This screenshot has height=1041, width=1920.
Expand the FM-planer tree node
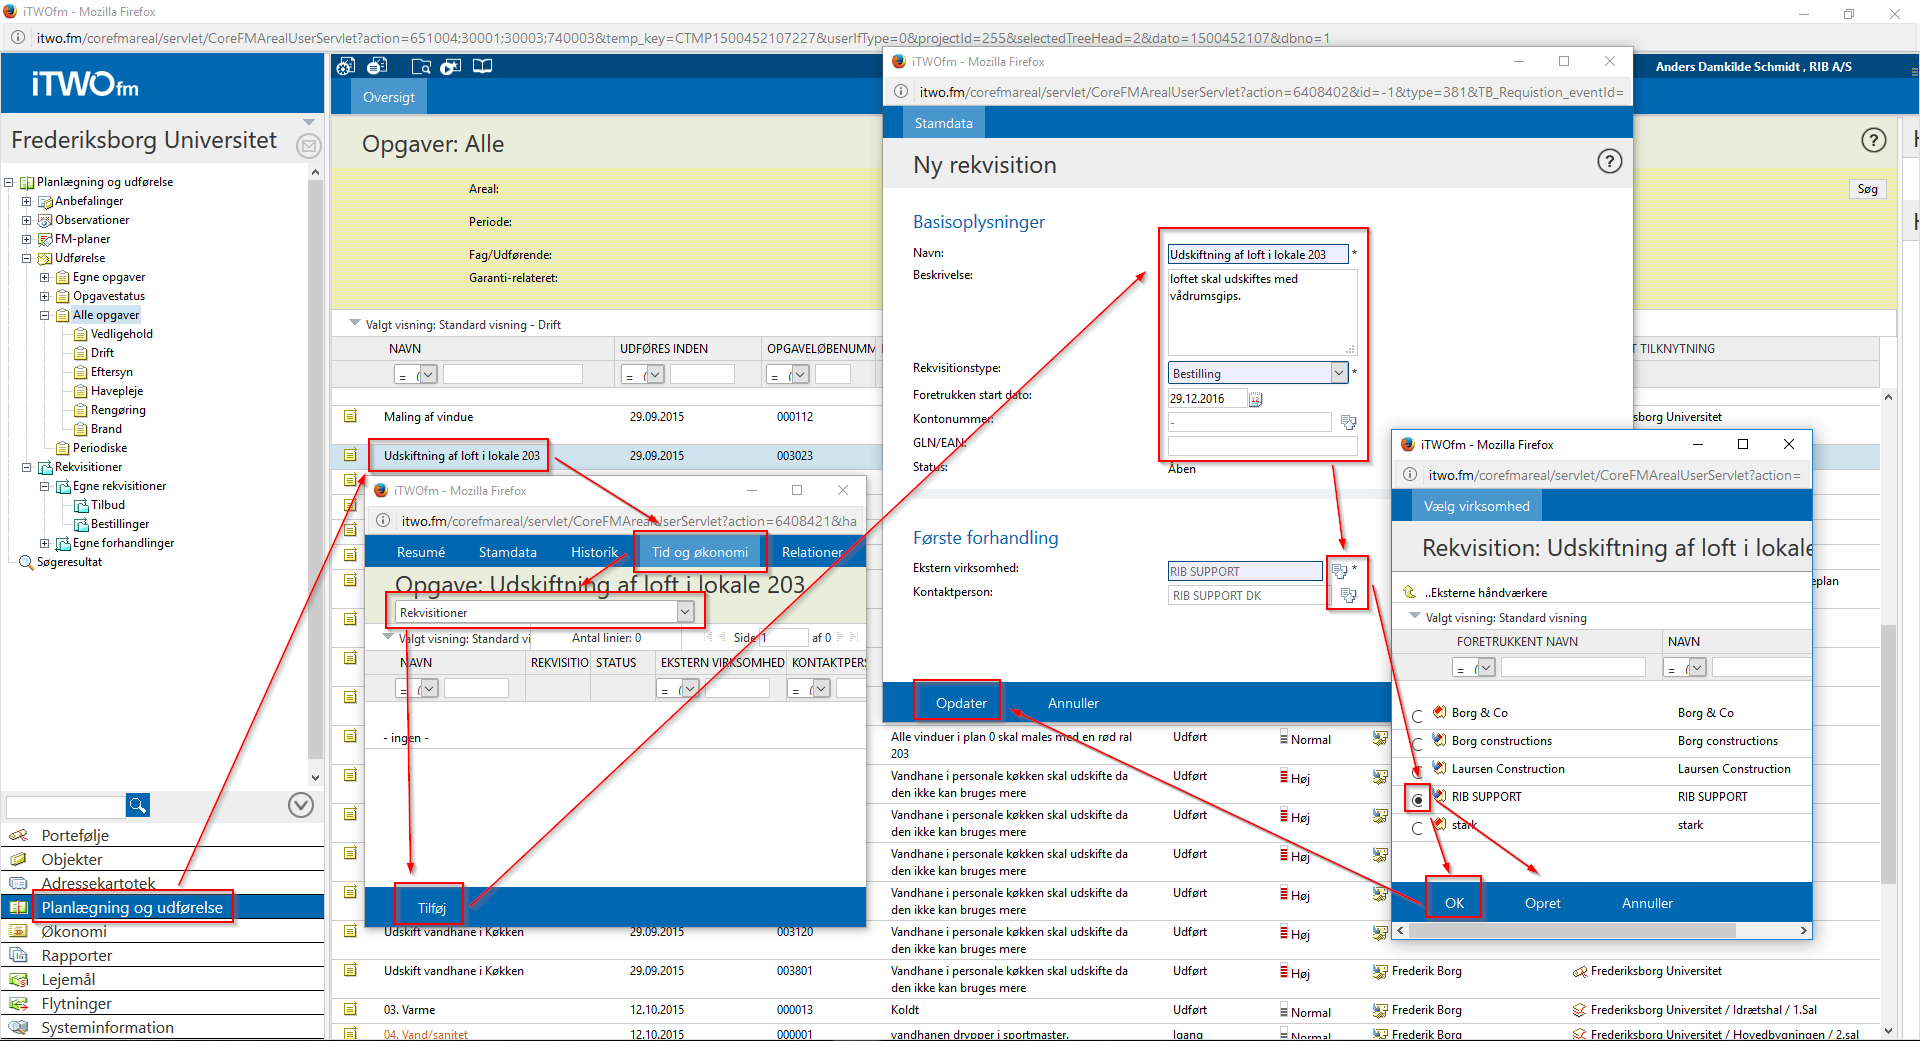[27, 239]
